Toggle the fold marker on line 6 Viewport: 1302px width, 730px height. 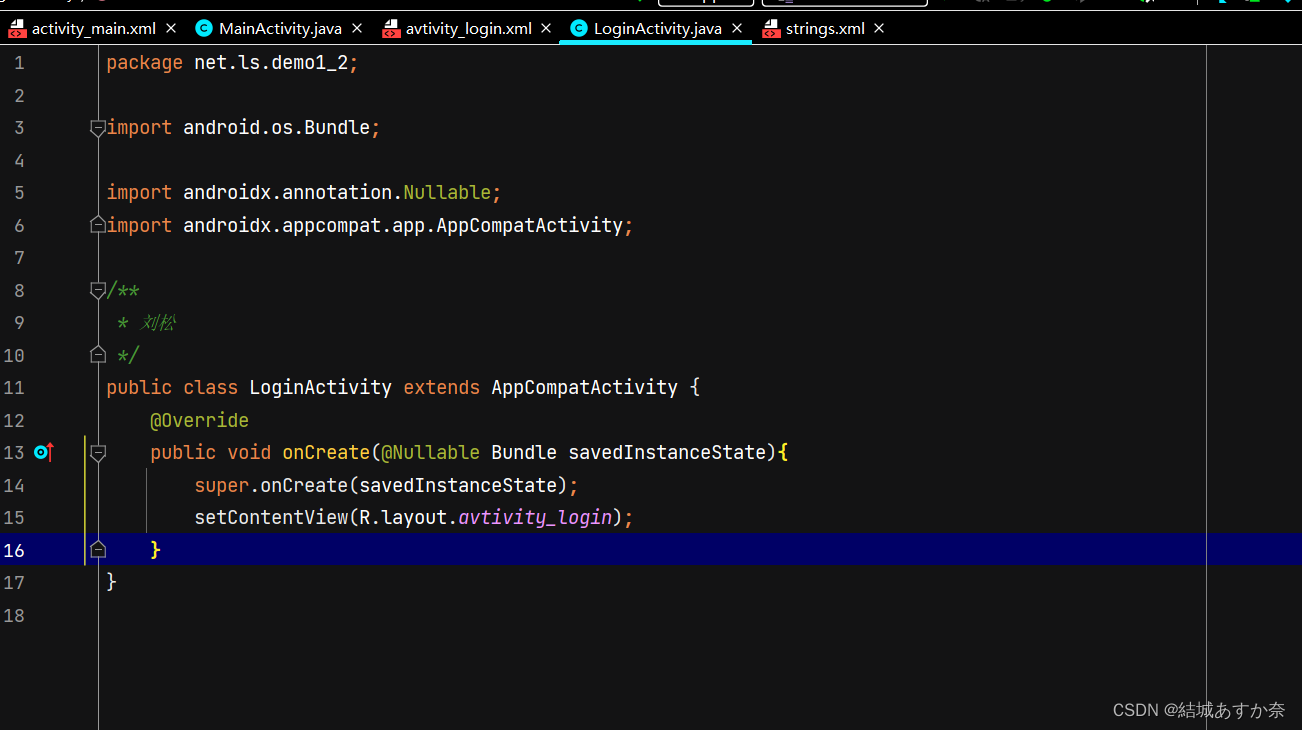(98, 225)
